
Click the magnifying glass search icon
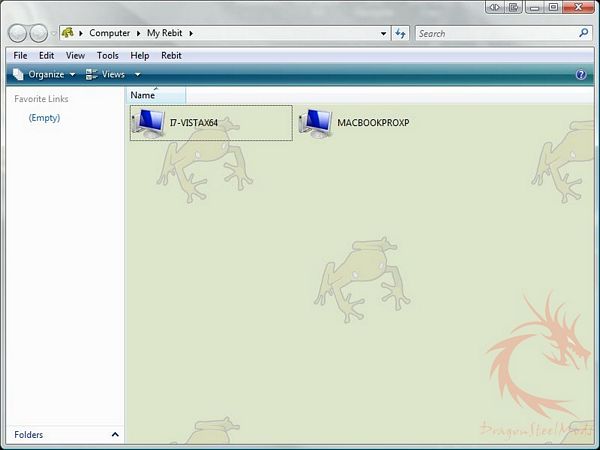click(x=584, y=33)
